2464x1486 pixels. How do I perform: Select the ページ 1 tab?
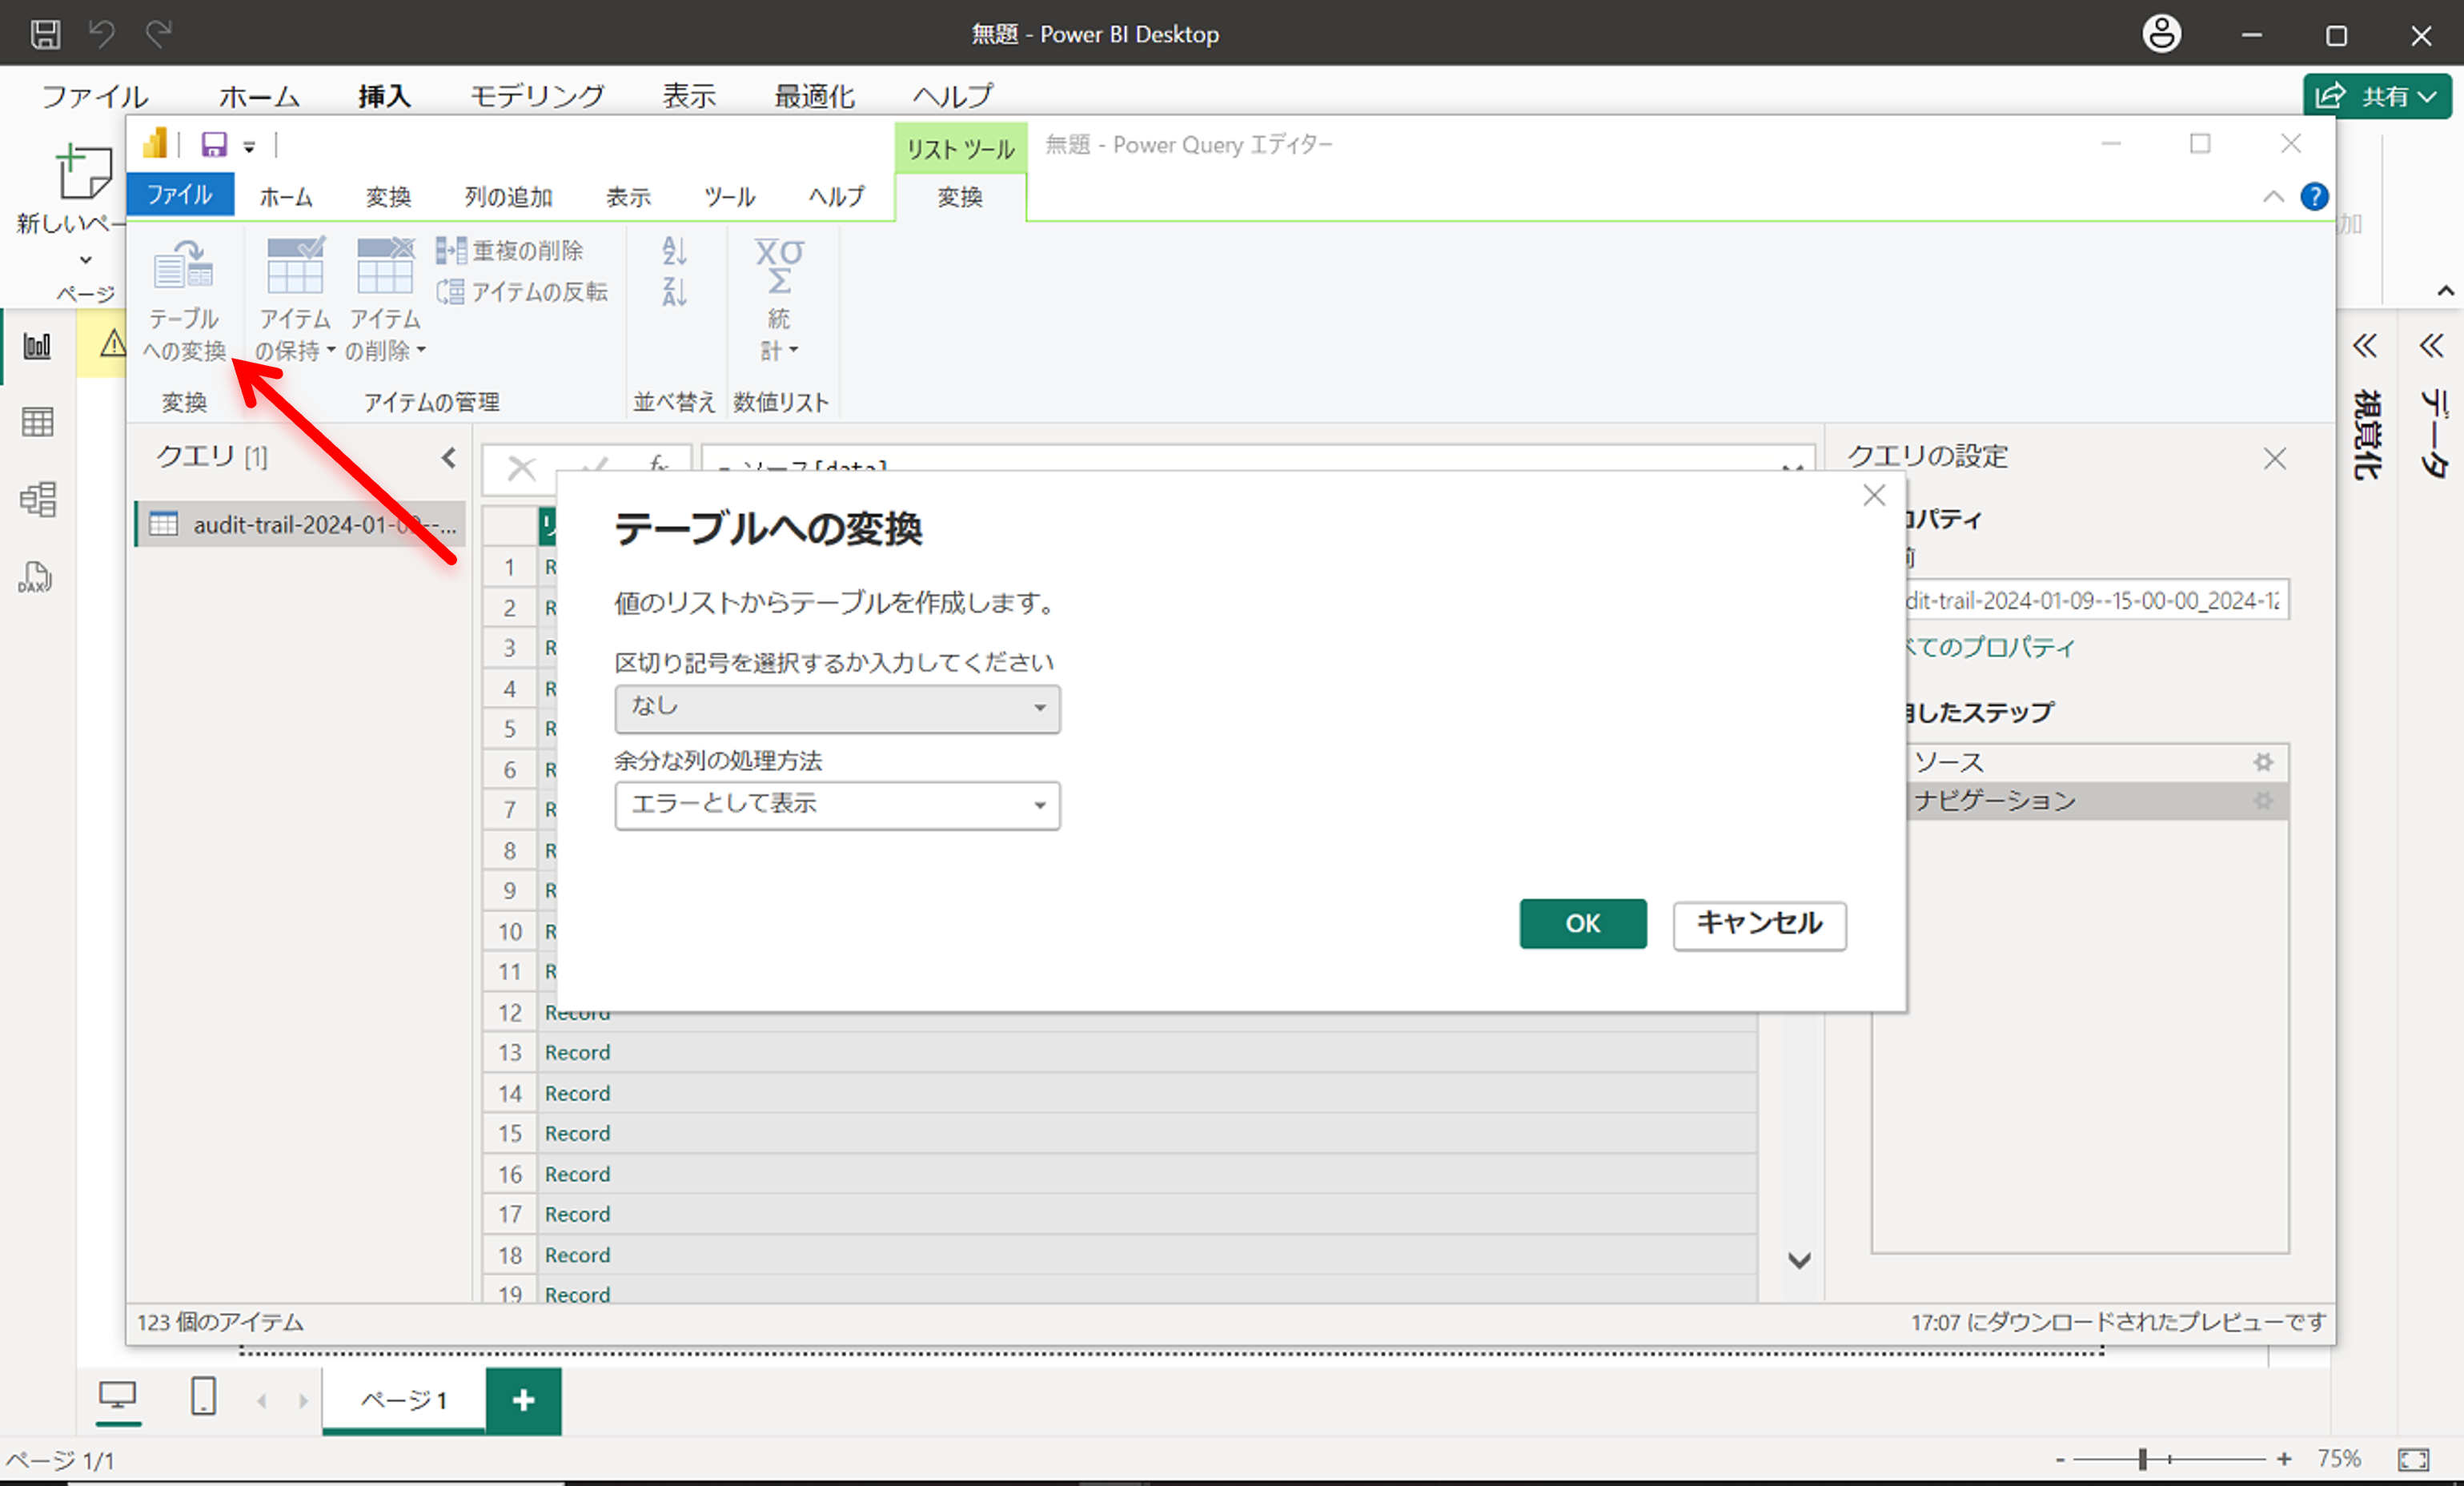[x=404, y=1400]
